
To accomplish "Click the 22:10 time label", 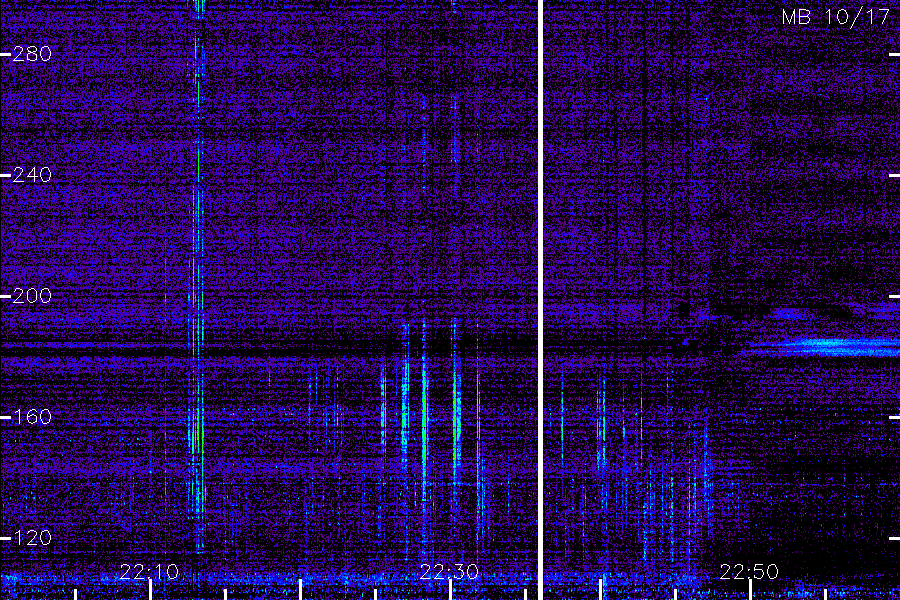I will [x=149, y=572].
